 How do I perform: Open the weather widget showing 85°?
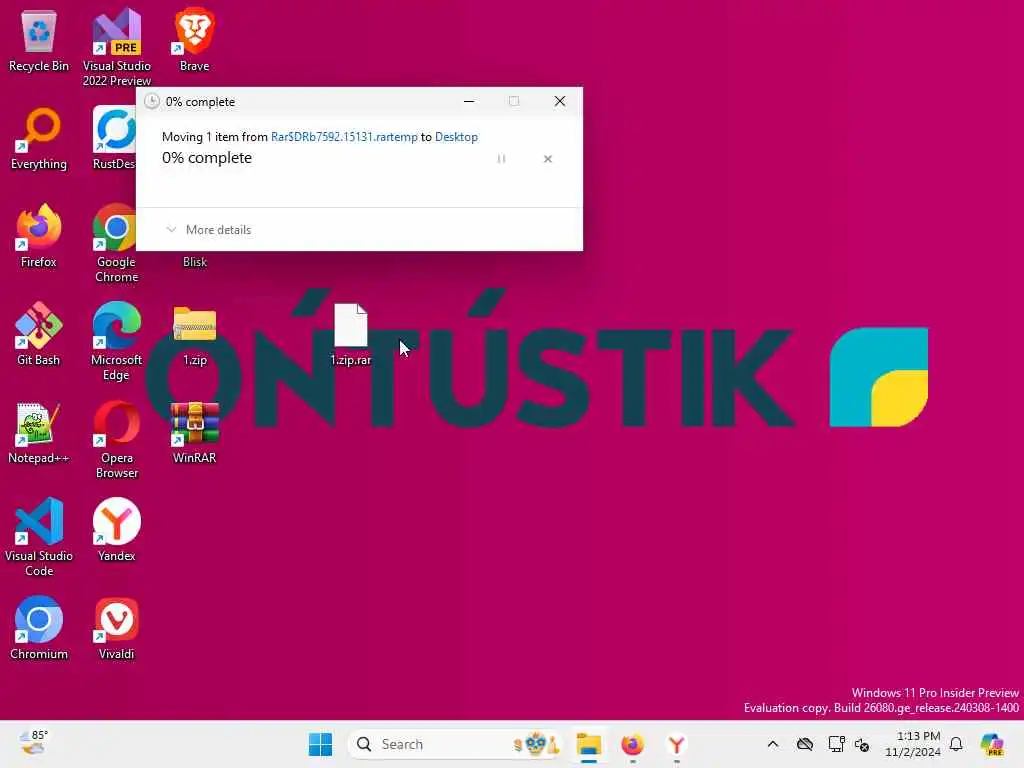point(33,743)
